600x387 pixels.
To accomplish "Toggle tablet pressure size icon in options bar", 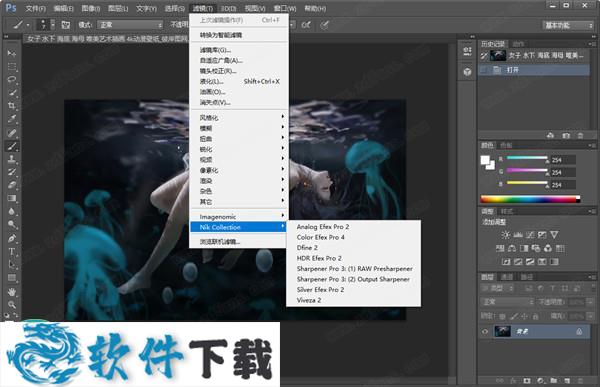I will click(324, 25).
